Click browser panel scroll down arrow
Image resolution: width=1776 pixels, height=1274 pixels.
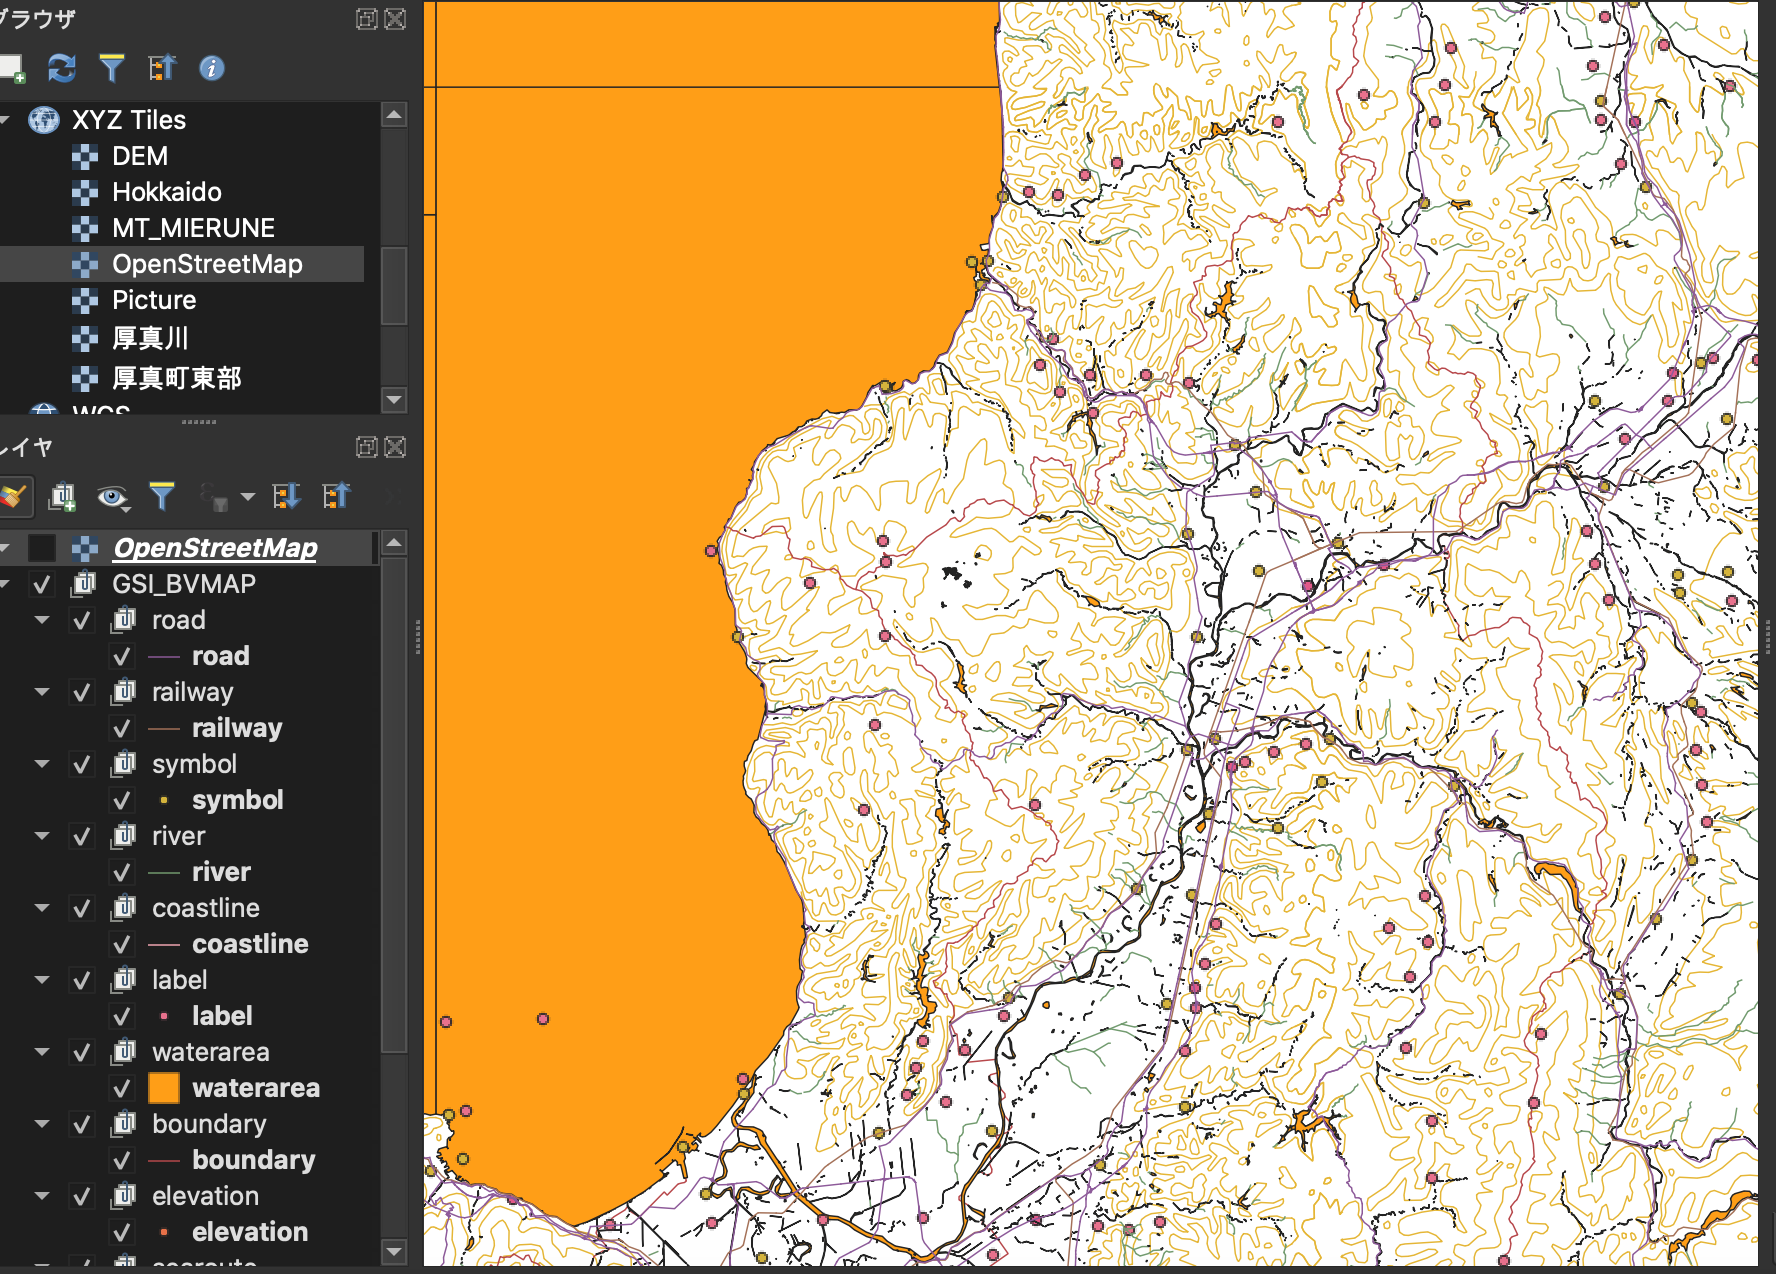(x=394, y=399)
